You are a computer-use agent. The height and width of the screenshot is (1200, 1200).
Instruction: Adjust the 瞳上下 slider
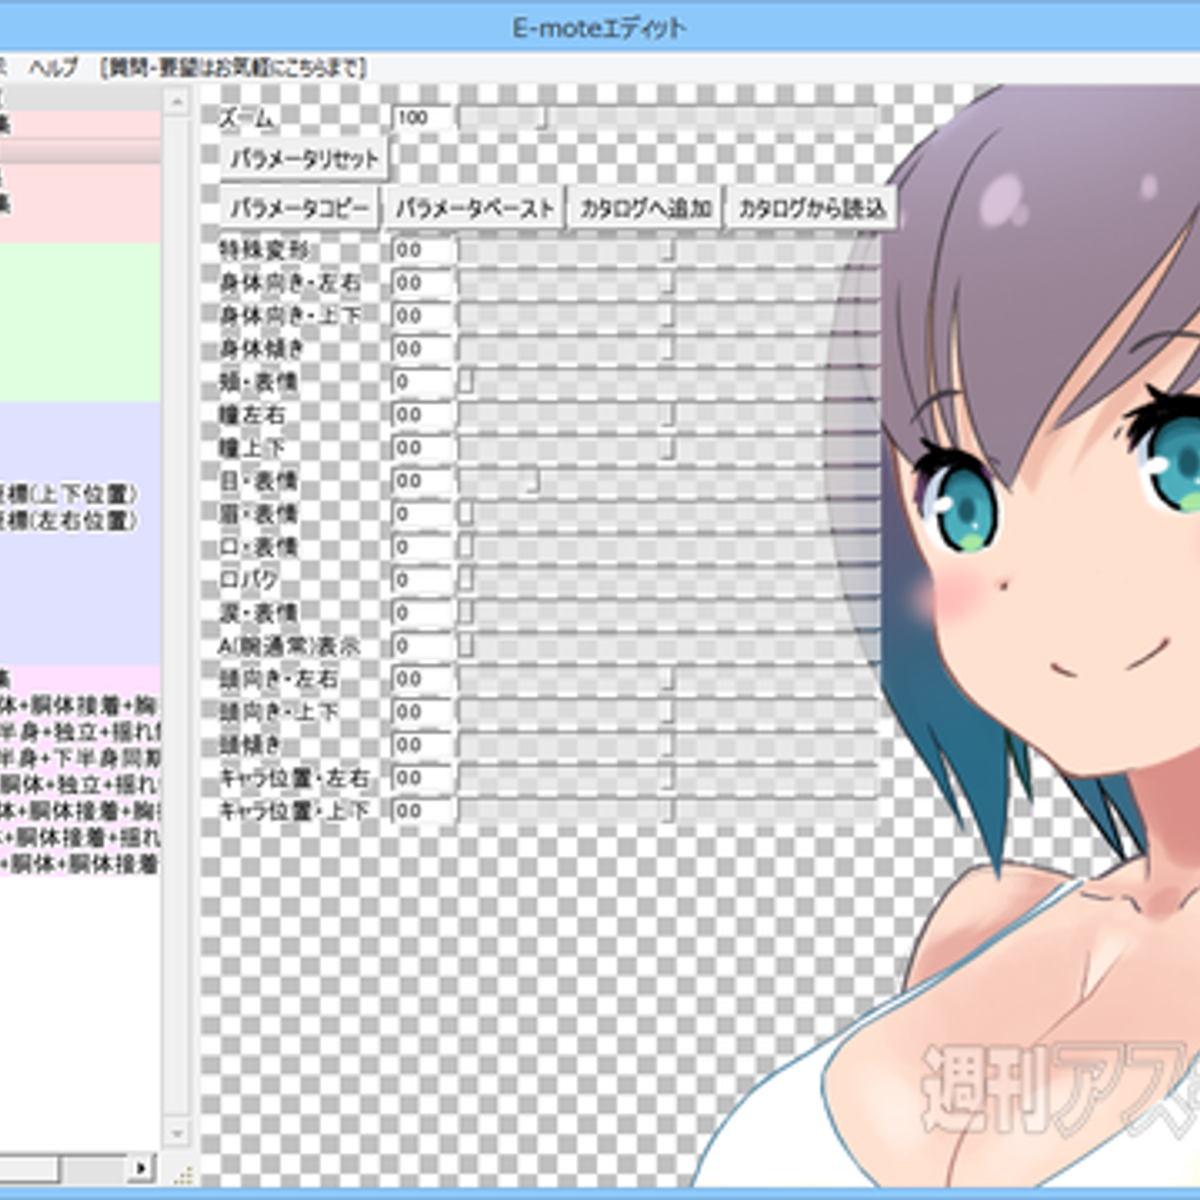click(x=668, y=448)
